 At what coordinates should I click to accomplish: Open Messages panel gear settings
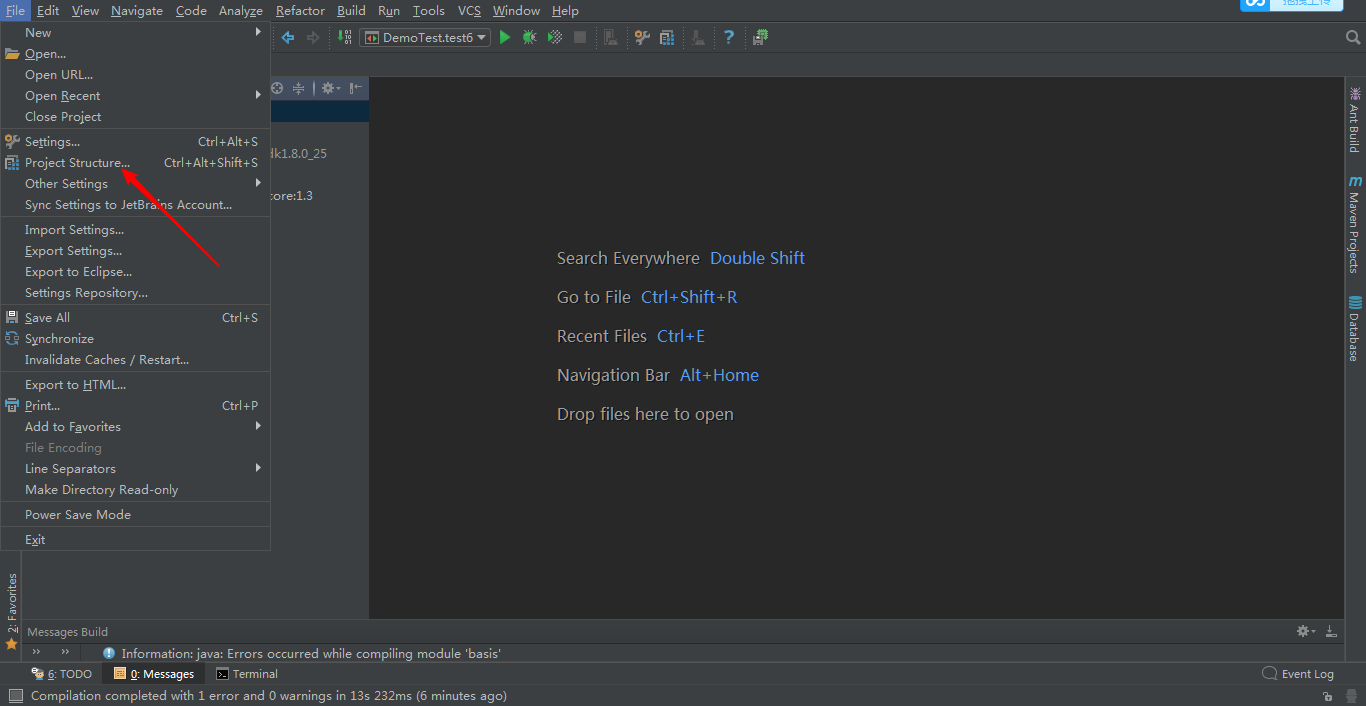click(1306, 631)
